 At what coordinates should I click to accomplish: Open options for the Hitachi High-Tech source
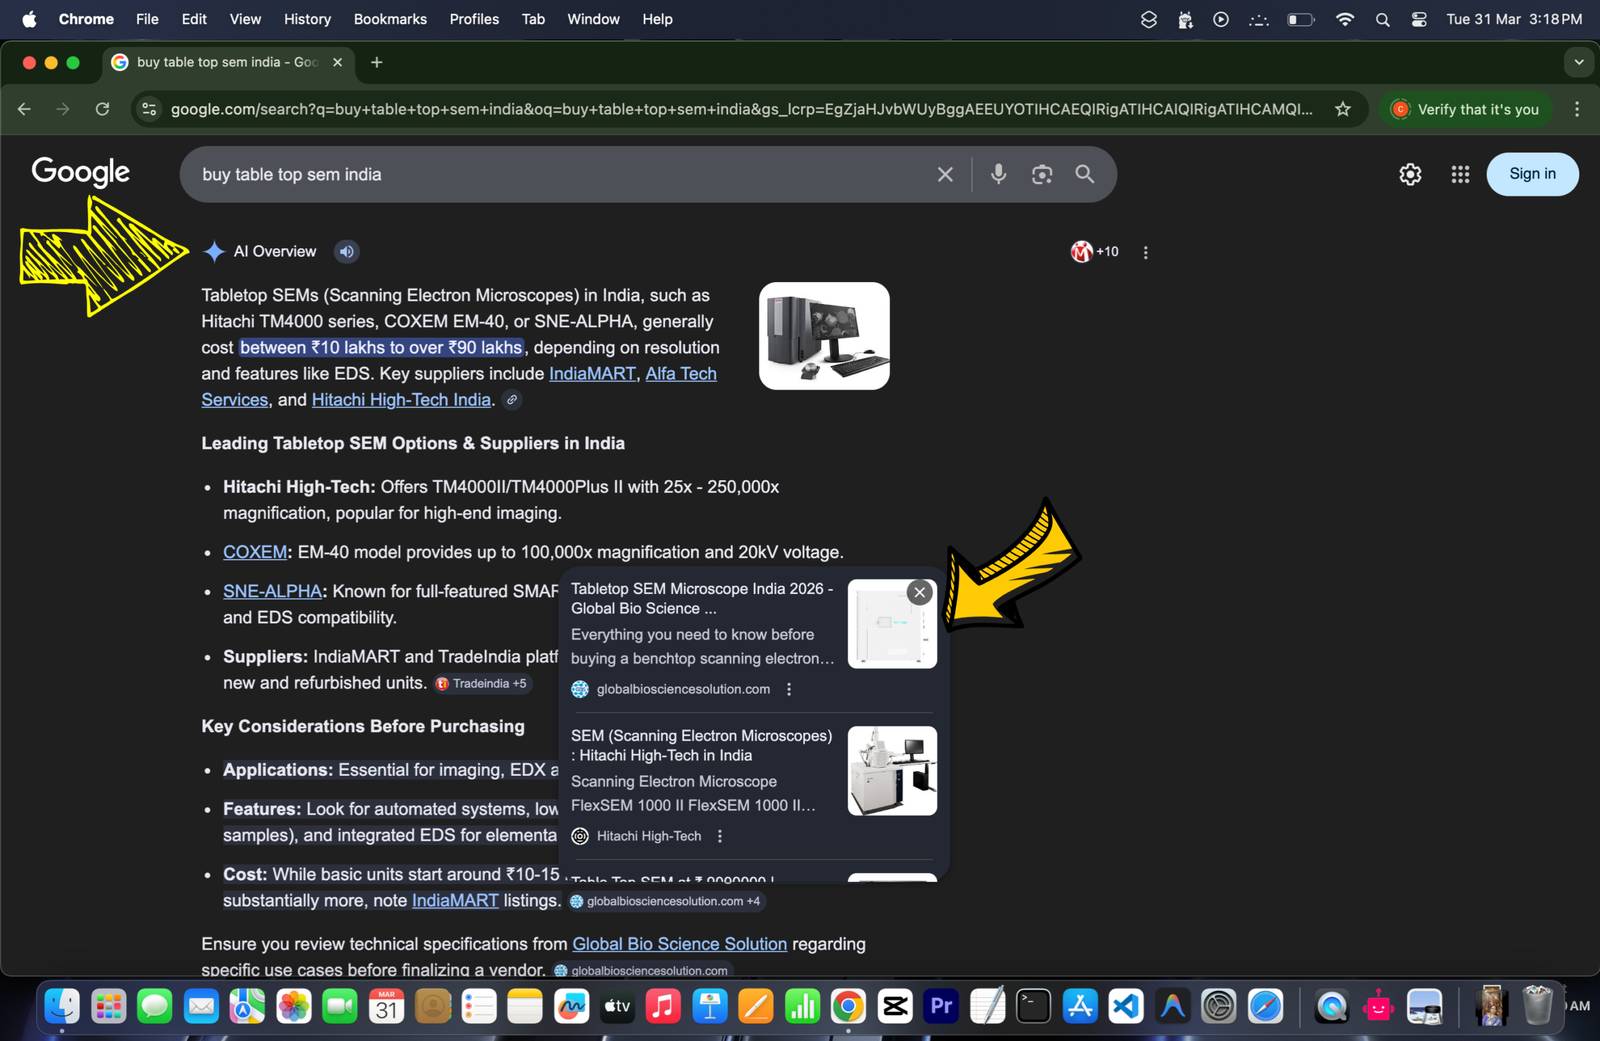pos(720,836)
